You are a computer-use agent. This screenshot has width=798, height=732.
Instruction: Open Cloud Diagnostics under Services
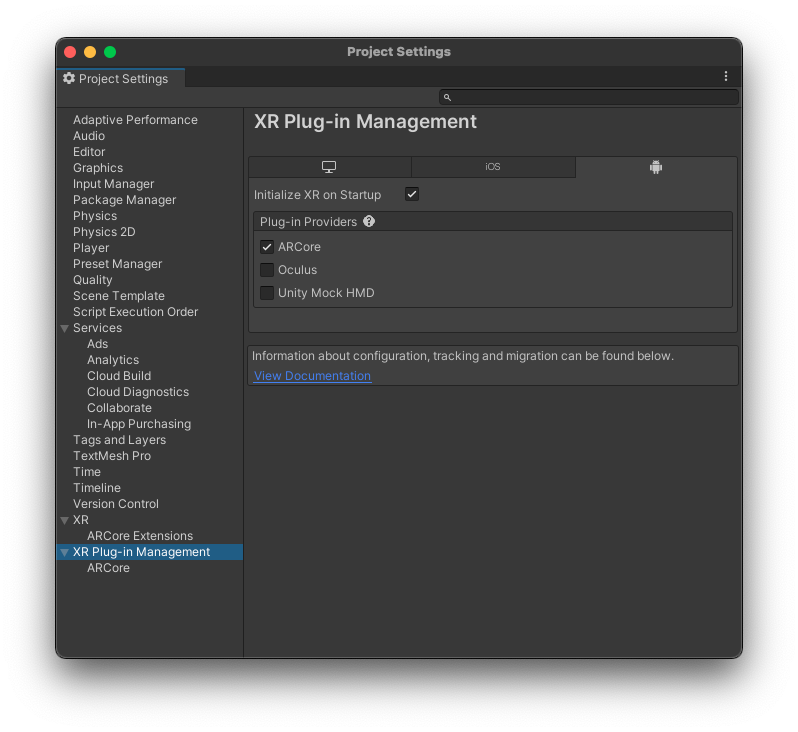point(138,392)
